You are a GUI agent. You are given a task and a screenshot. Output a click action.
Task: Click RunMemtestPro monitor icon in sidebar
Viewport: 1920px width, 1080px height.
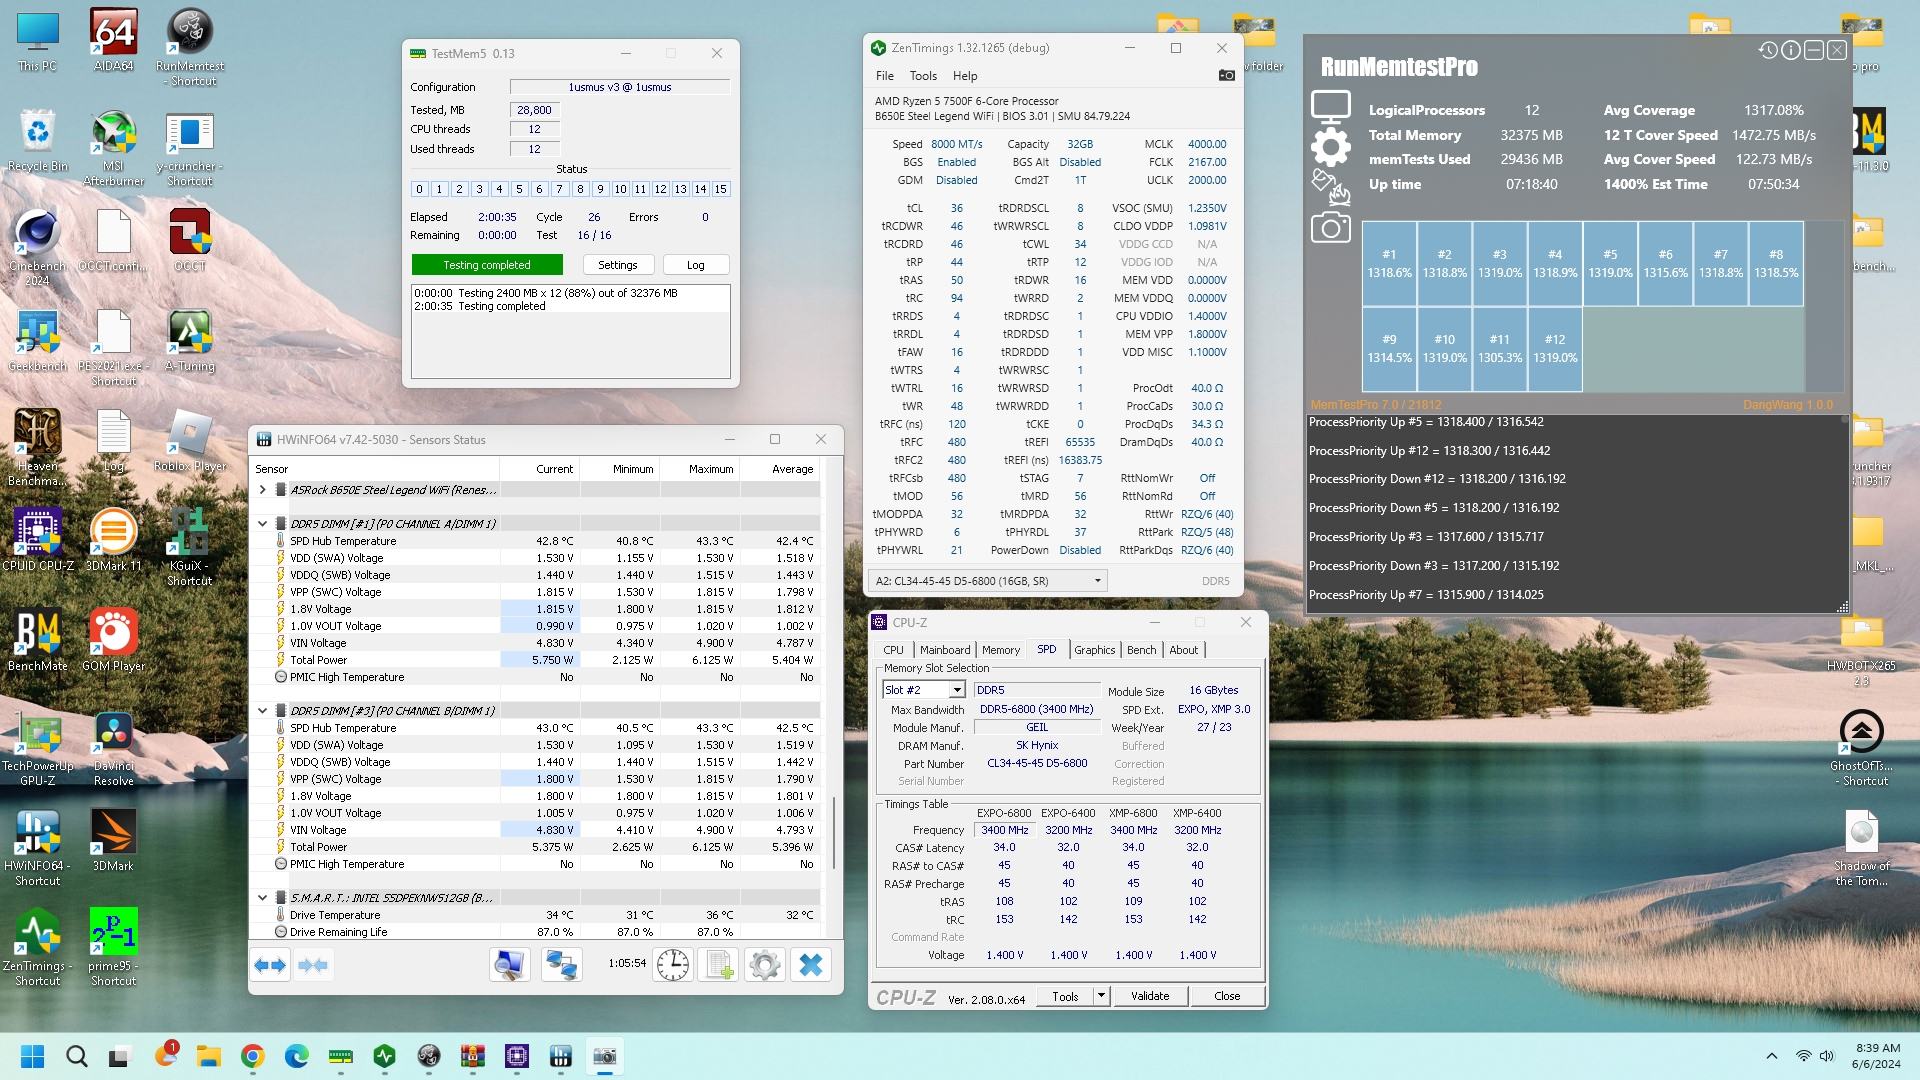[x=1331, y=107]
